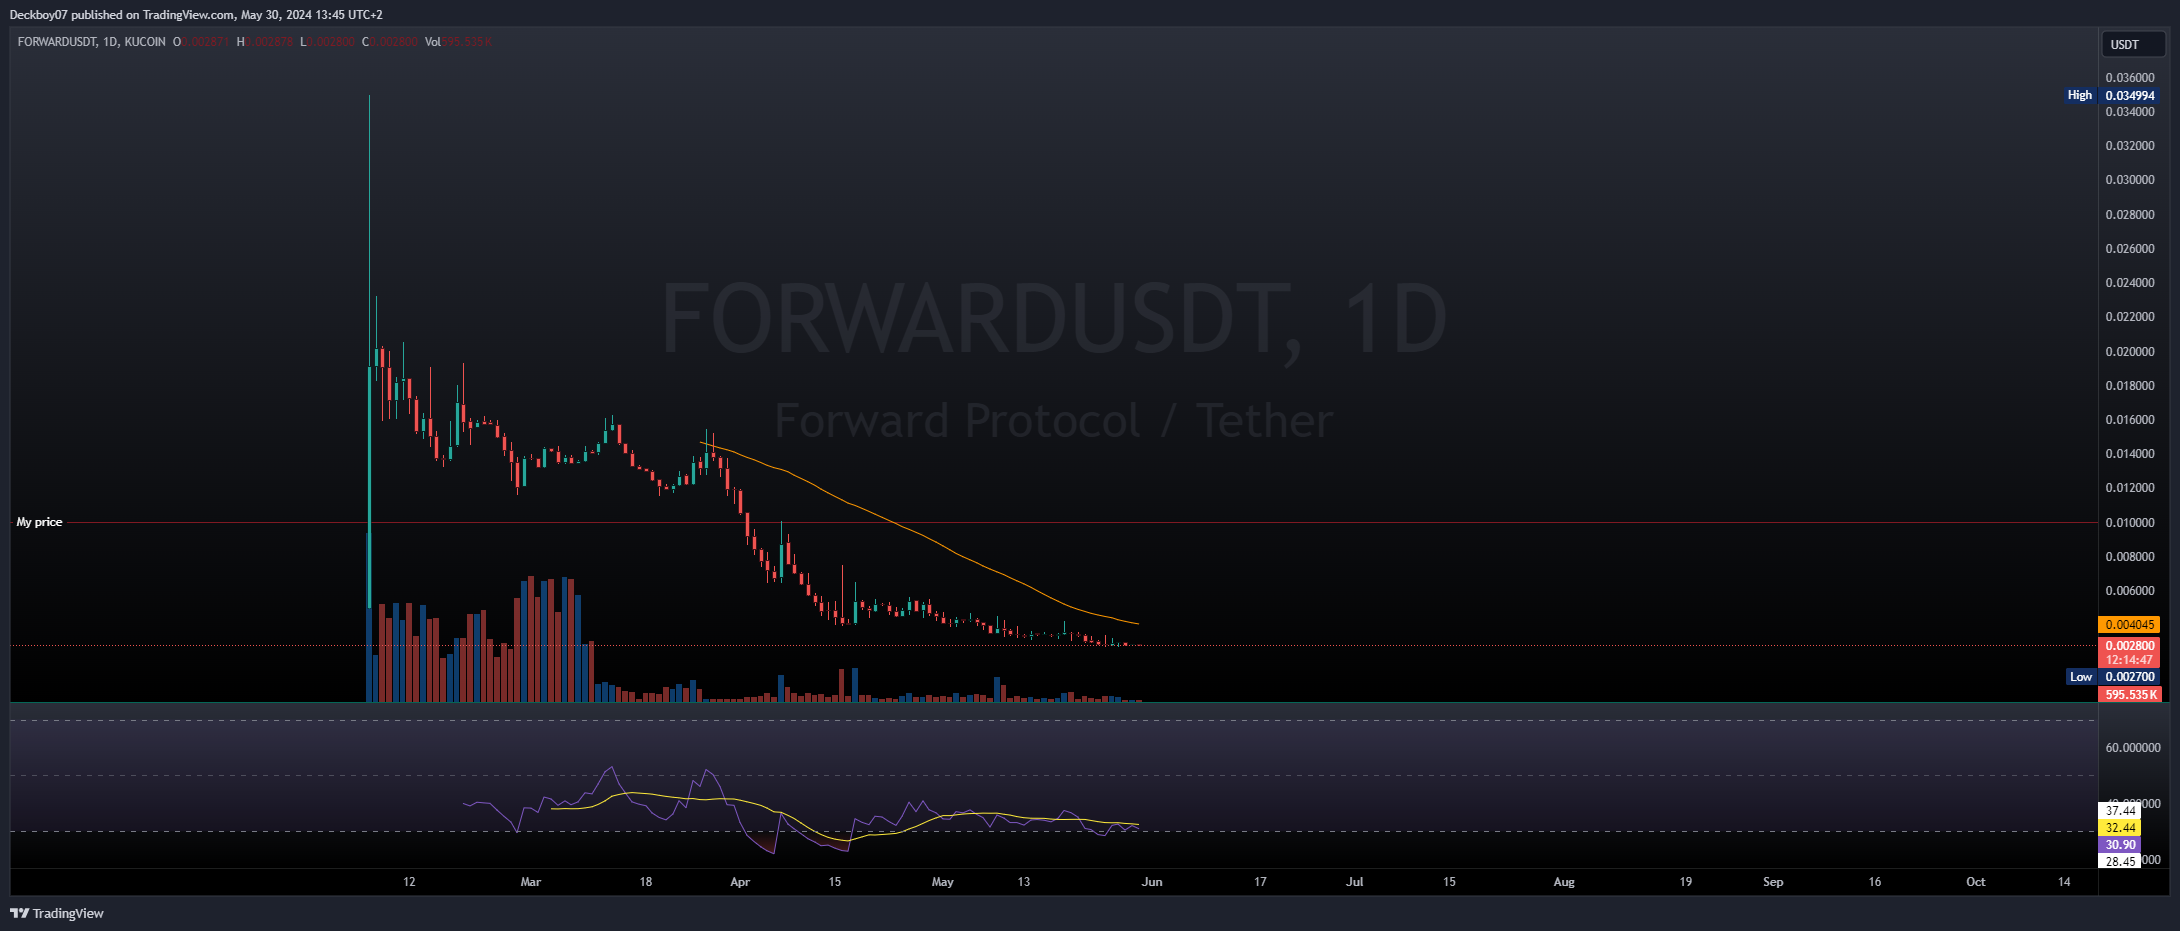Click the Sep label on the time axis
This screenshot has width=2180, height=931.
(x=1773, y=882)
